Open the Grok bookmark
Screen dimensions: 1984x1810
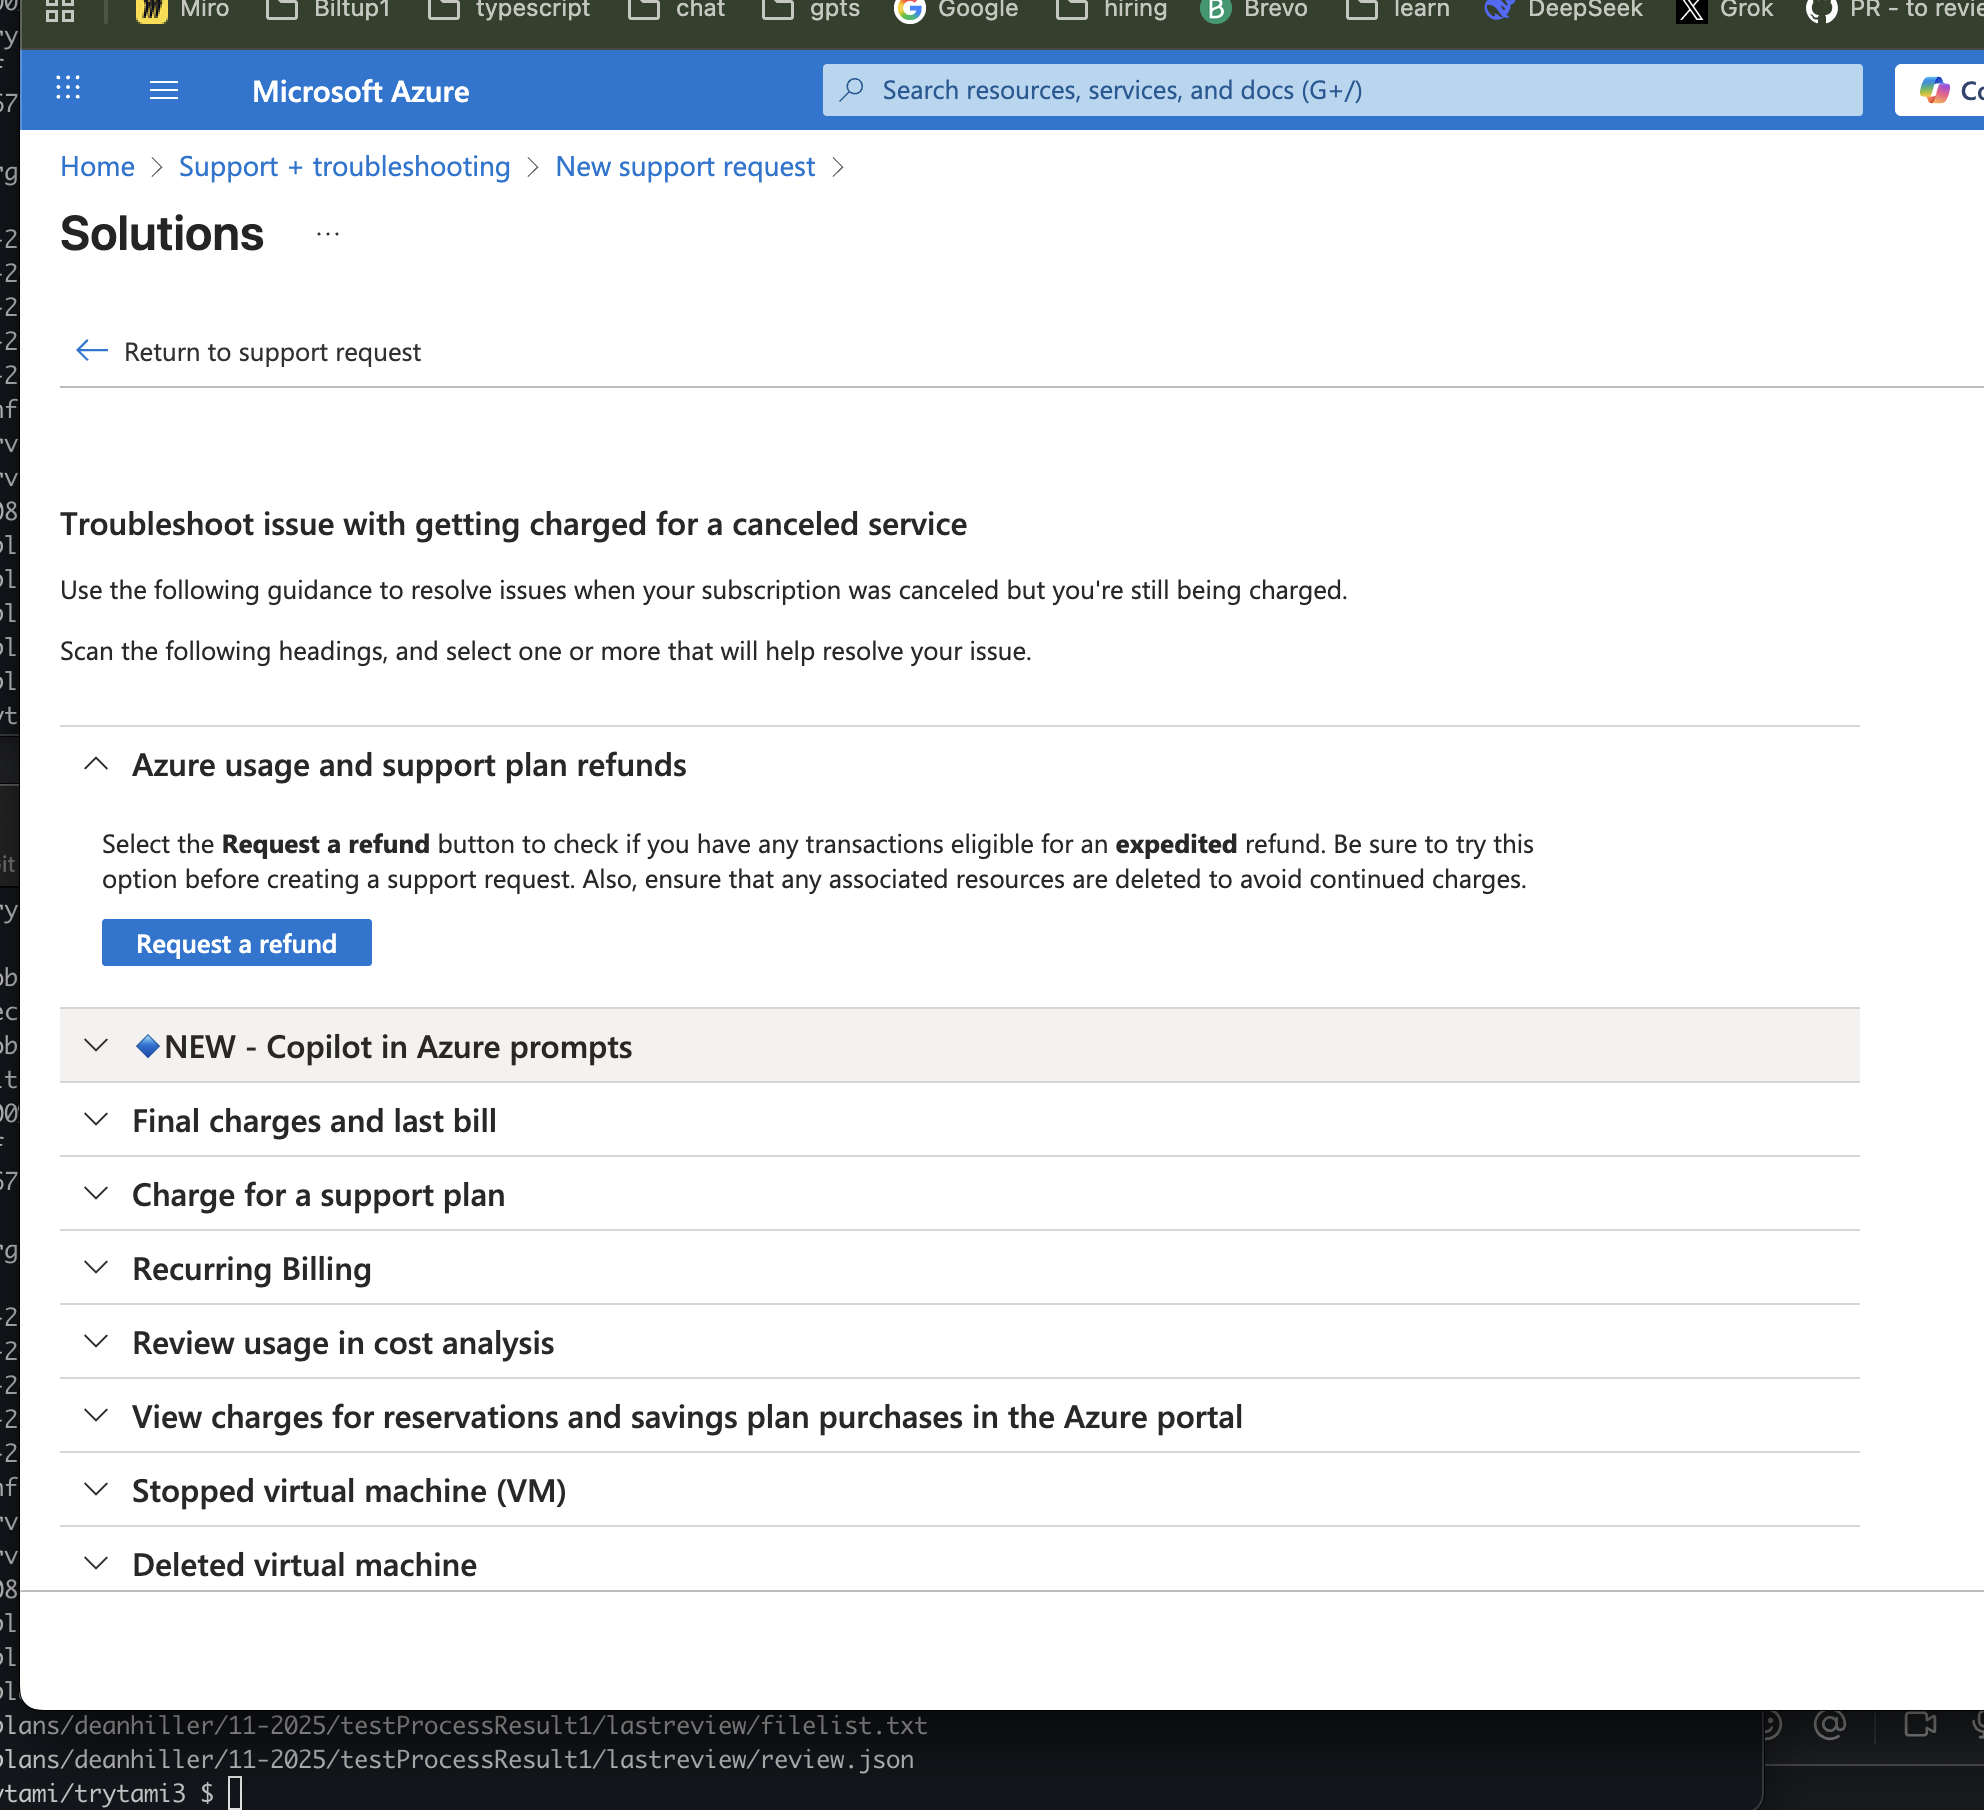(x=1725, y=10)
